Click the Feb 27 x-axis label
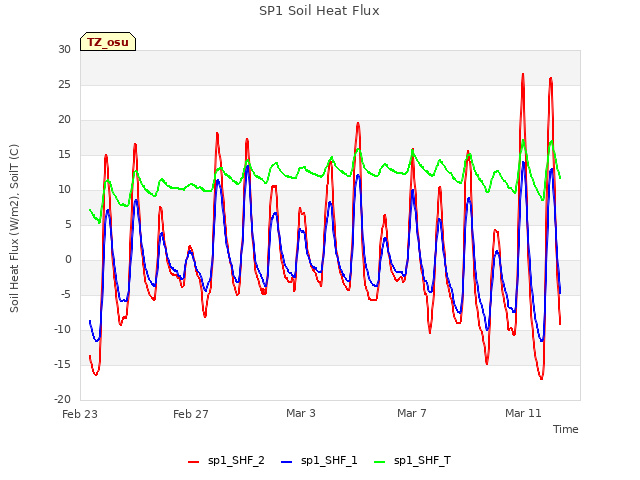 pos(191,414)
